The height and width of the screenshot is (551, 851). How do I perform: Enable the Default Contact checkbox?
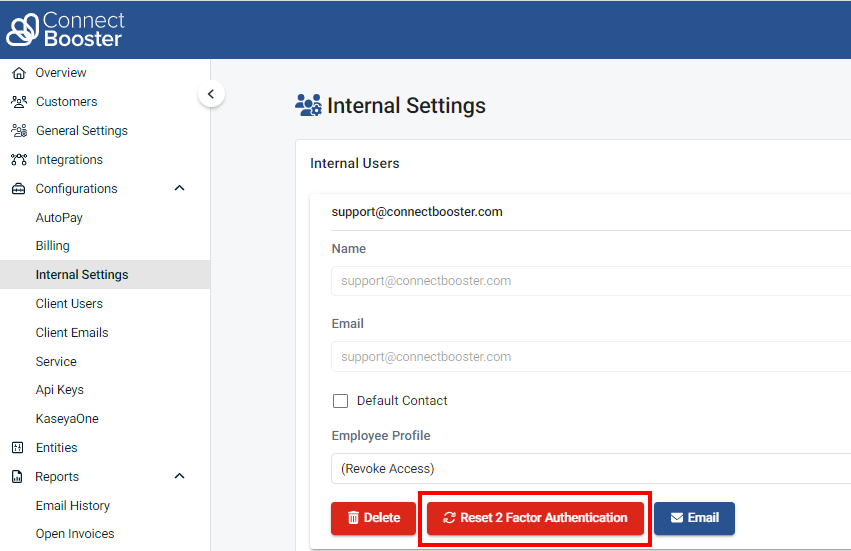[340, 401]
